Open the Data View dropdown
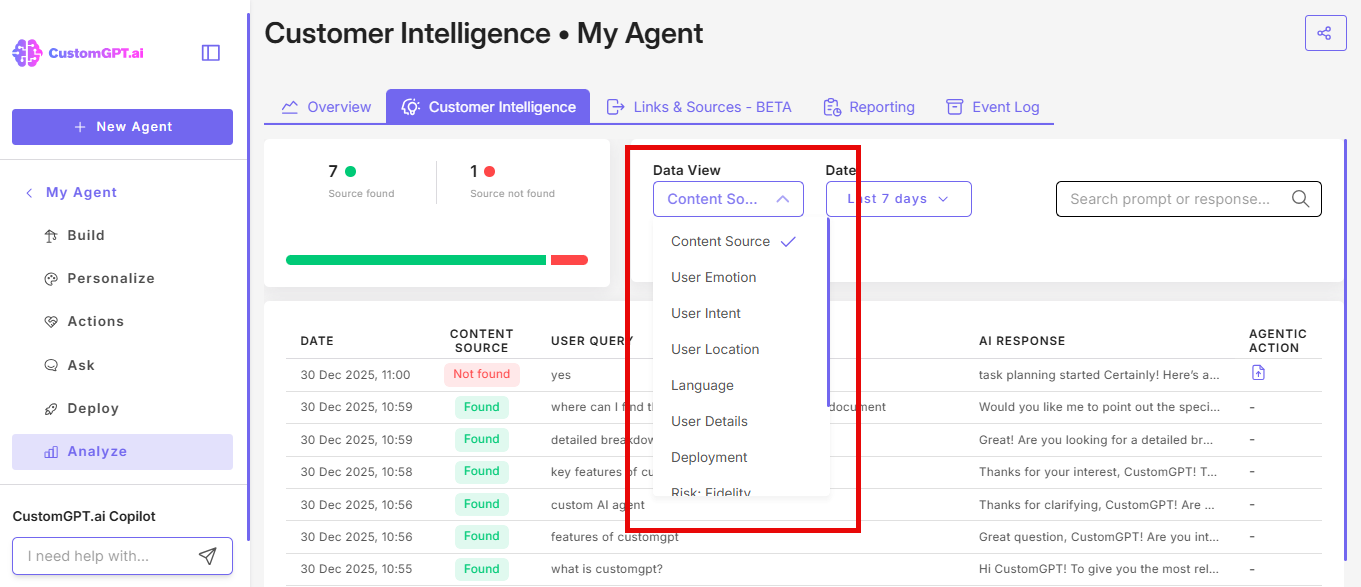 (x=728, y=199)
